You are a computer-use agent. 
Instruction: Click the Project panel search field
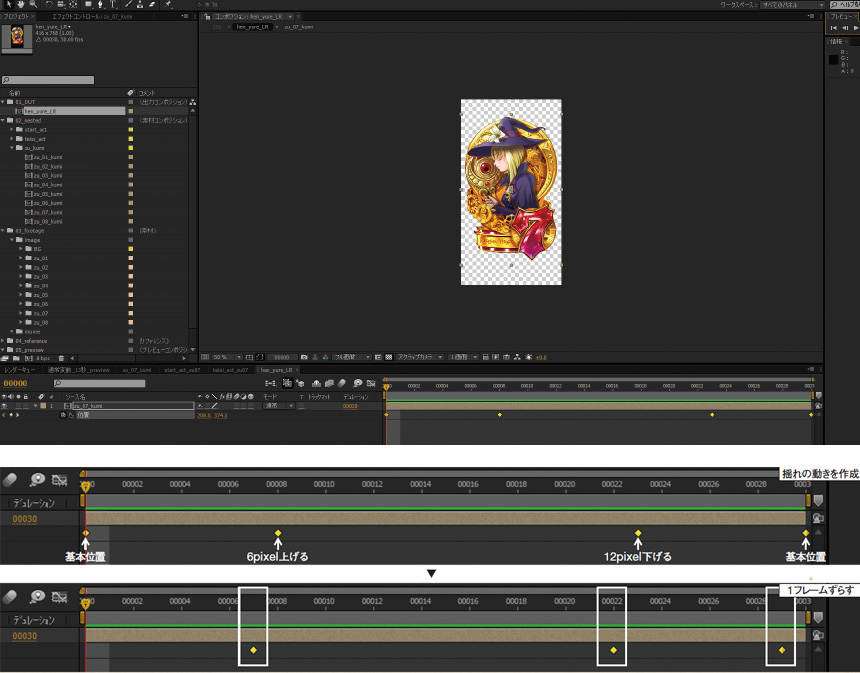tap(48, 80)
